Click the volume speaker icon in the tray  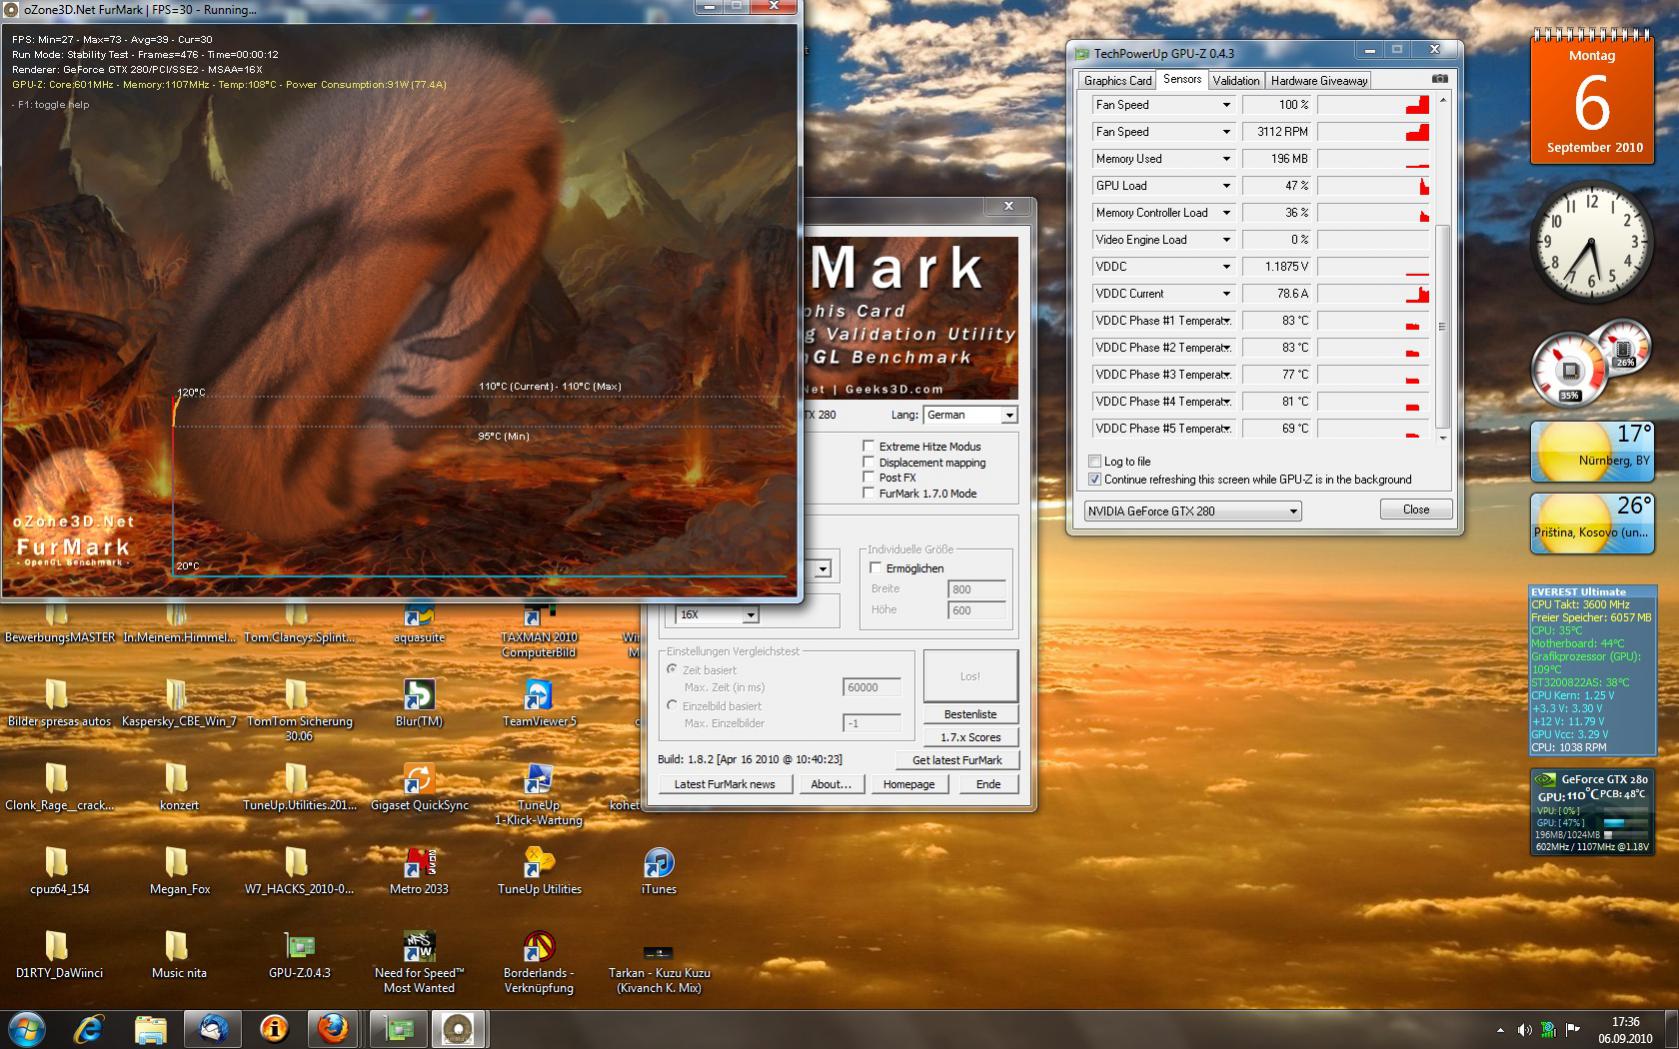1524,1029
